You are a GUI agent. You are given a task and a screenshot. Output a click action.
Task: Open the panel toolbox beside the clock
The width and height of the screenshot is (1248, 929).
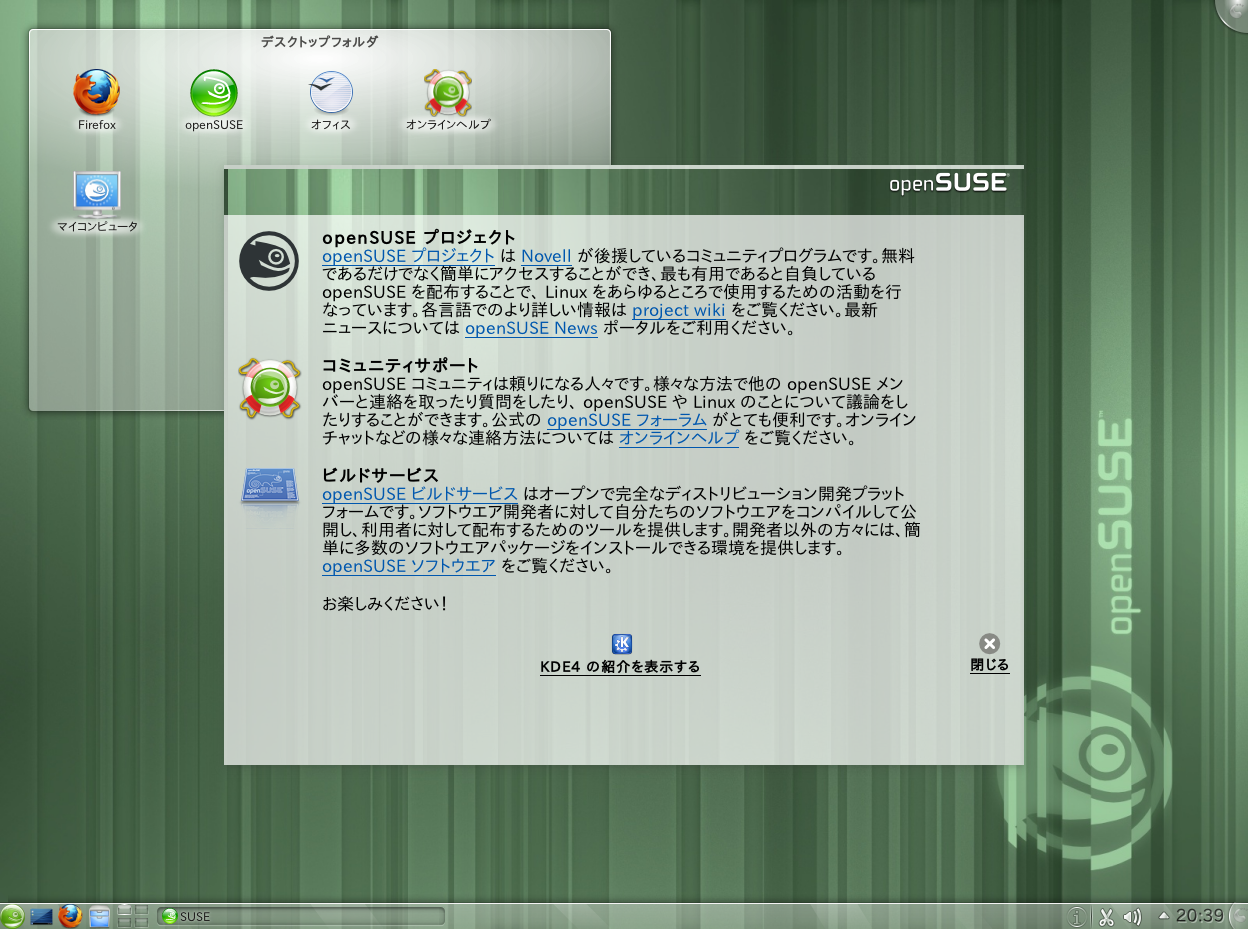click(x=1238, y=916)
